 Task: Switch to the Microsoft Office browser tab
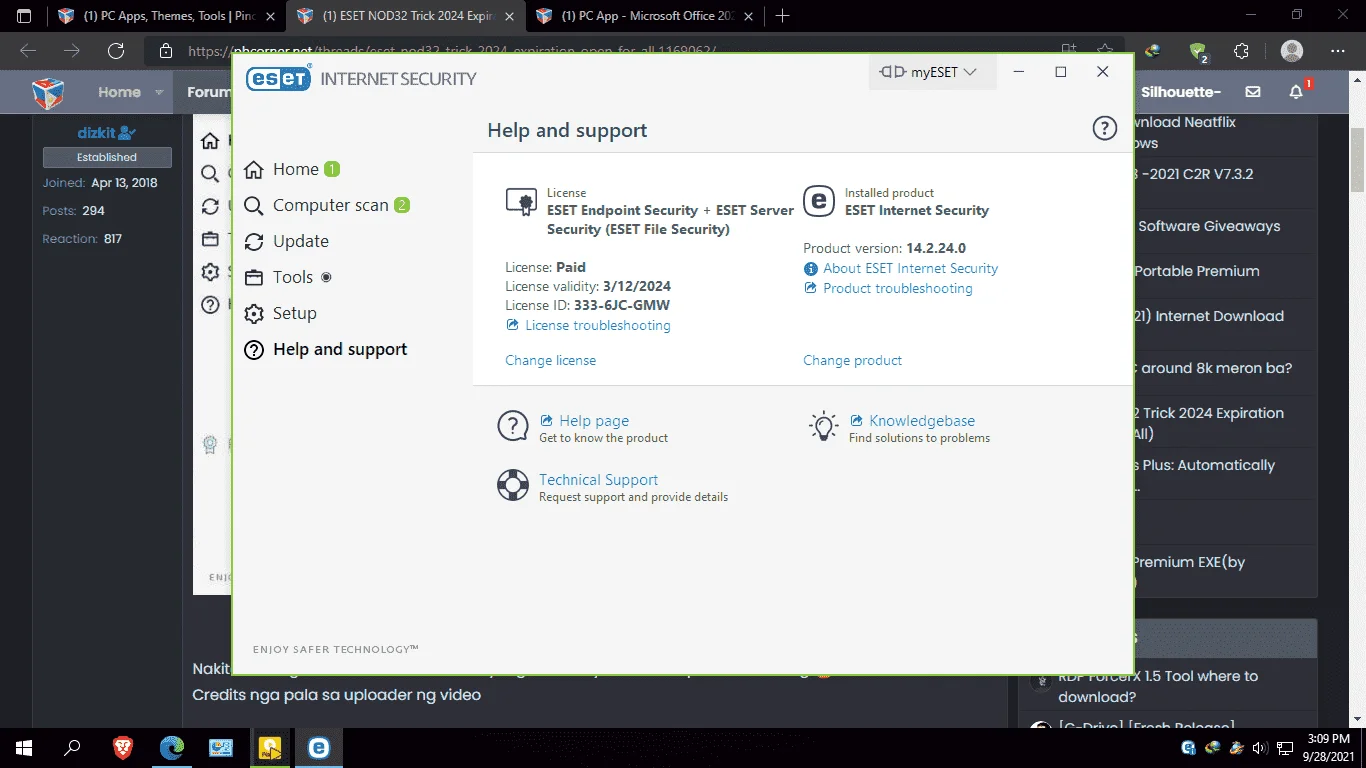[646, 16]
